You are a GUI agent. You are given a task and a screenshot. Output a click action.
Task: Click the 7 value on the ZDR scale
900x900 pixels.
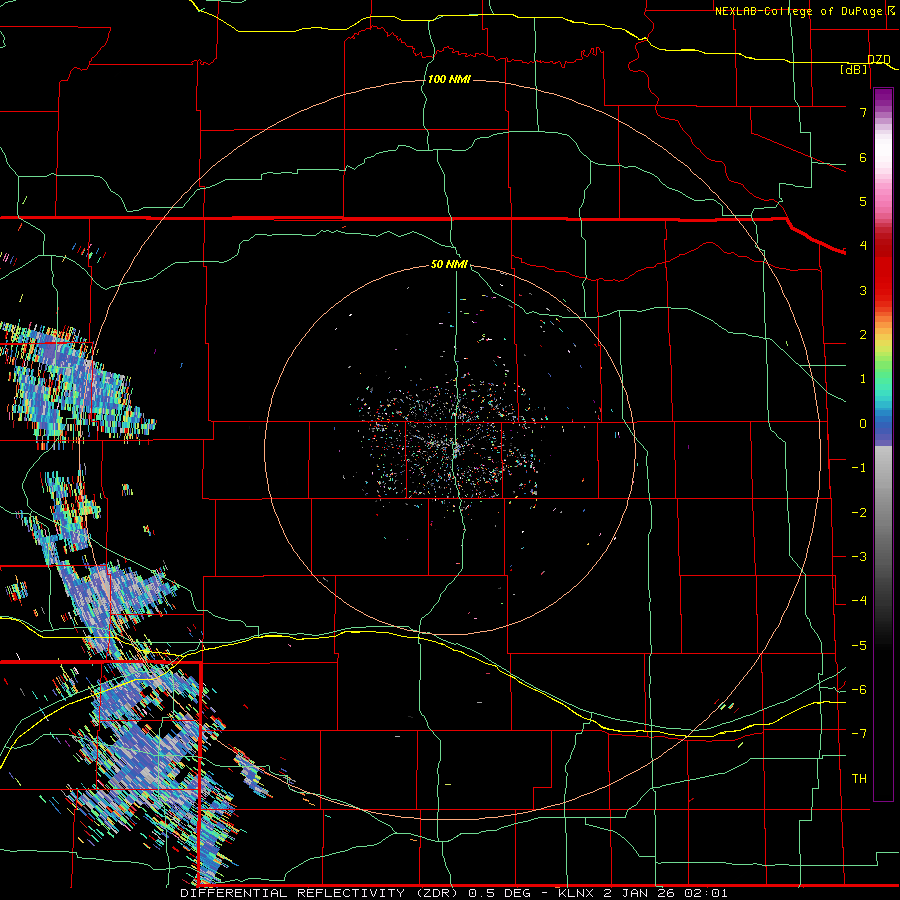click(x=863, y=112)
